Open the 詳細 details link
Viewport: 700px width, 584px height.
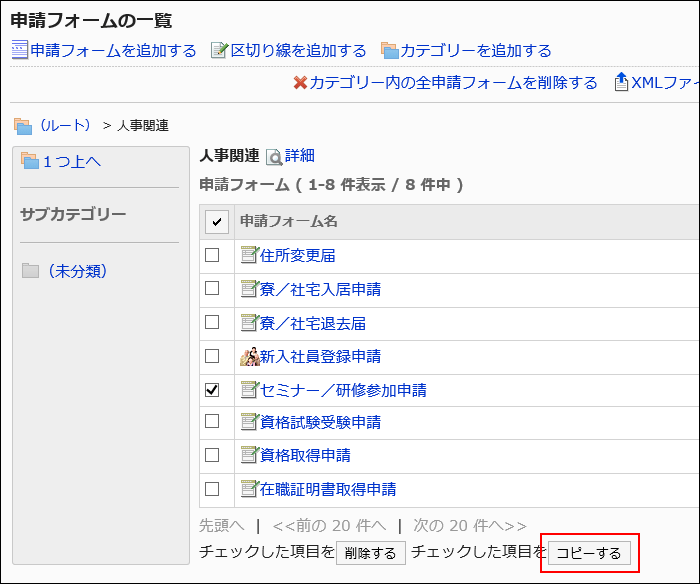tap(300, 155)
